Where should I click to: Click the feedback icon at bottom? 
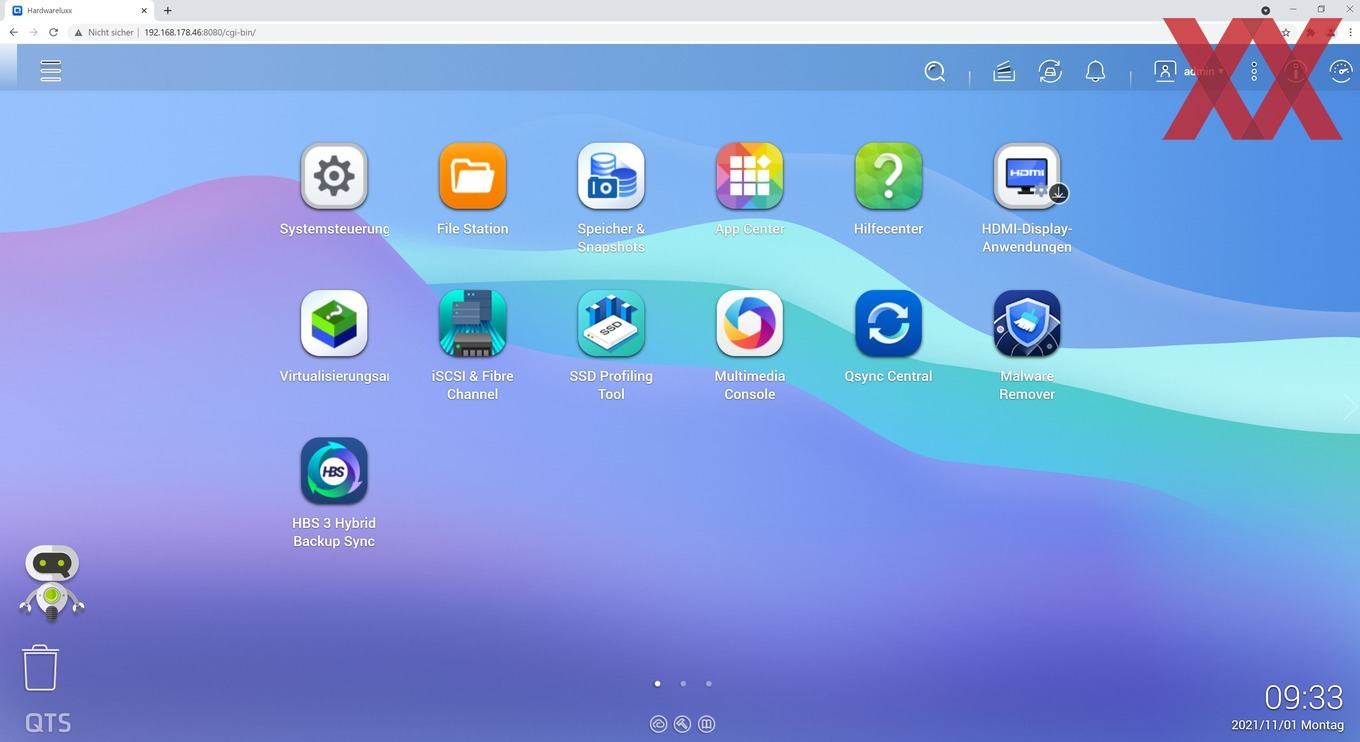[x=706, y=724]
